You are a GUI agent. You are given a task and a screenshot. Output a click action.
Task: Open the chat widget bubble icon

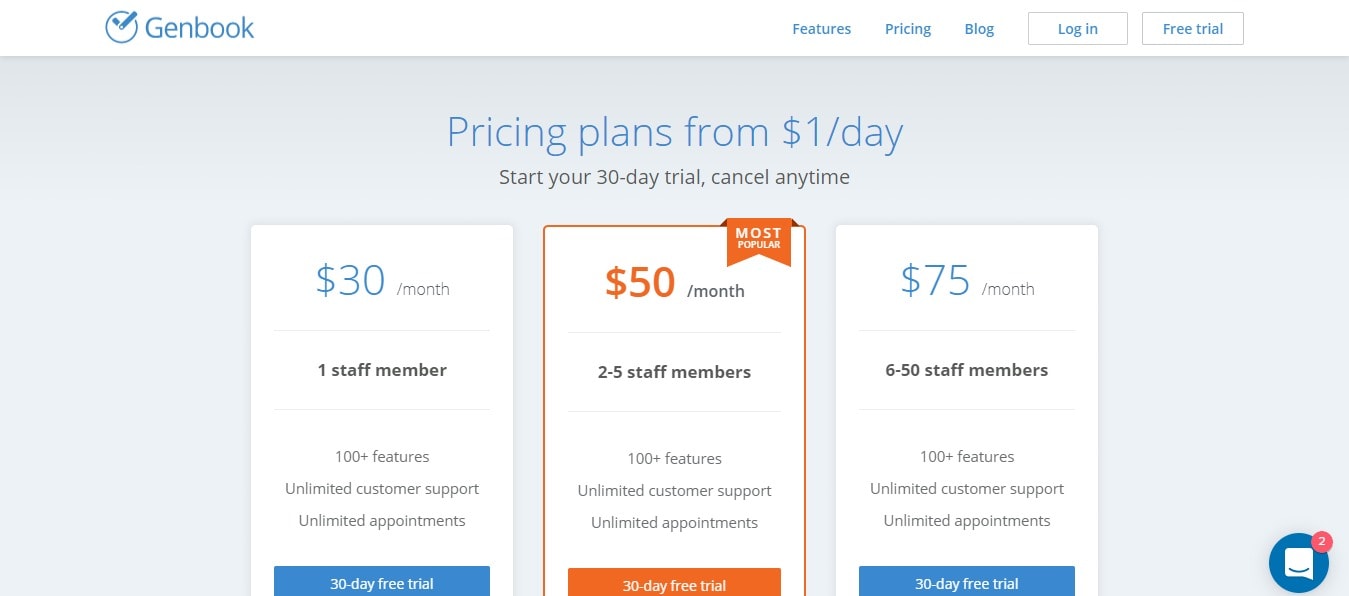click(x=1298, y=563)
